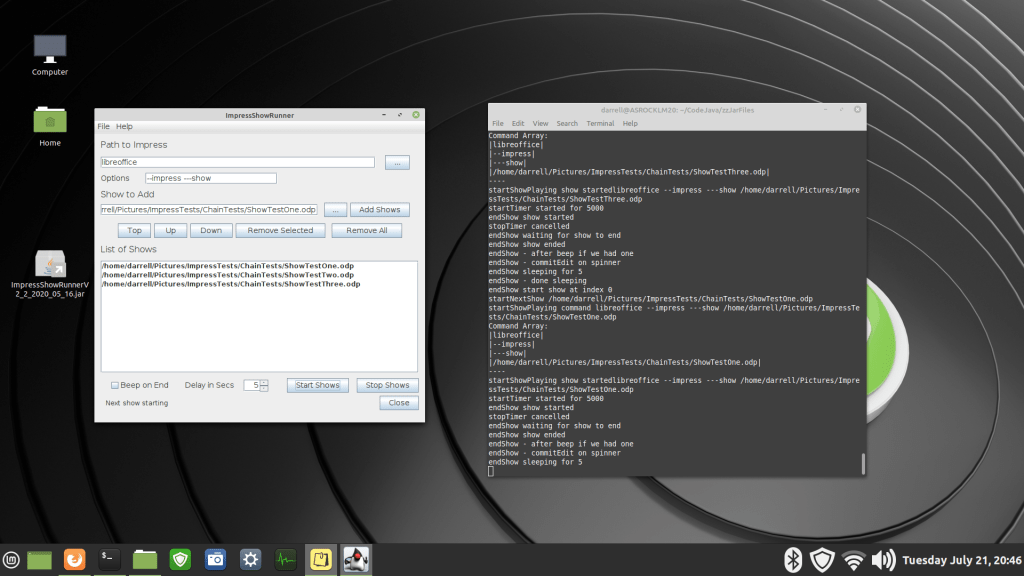Click the terminal window's vertical scrollbar
1024x576 pixels.
point(863,463)
